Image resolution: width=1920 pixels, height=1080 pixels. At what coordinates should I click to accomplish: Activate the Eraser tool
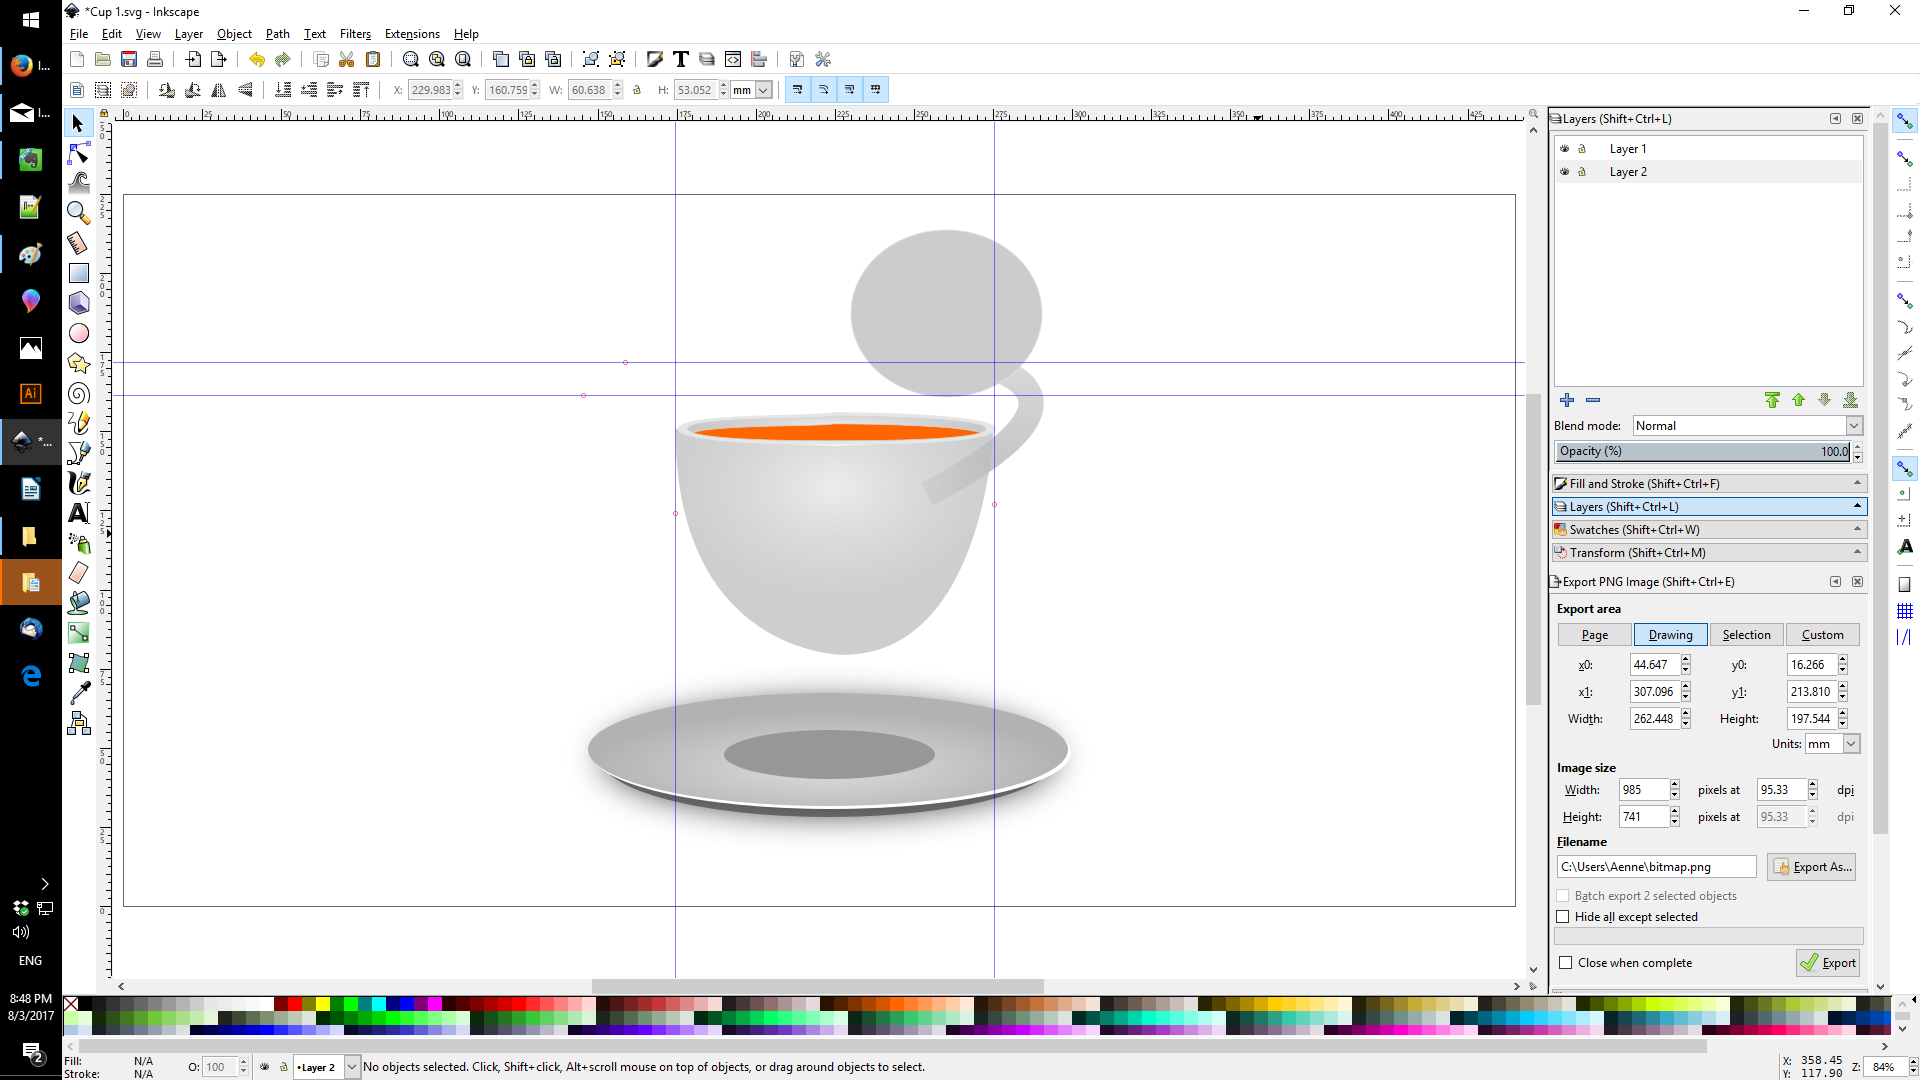pos(79,572)
